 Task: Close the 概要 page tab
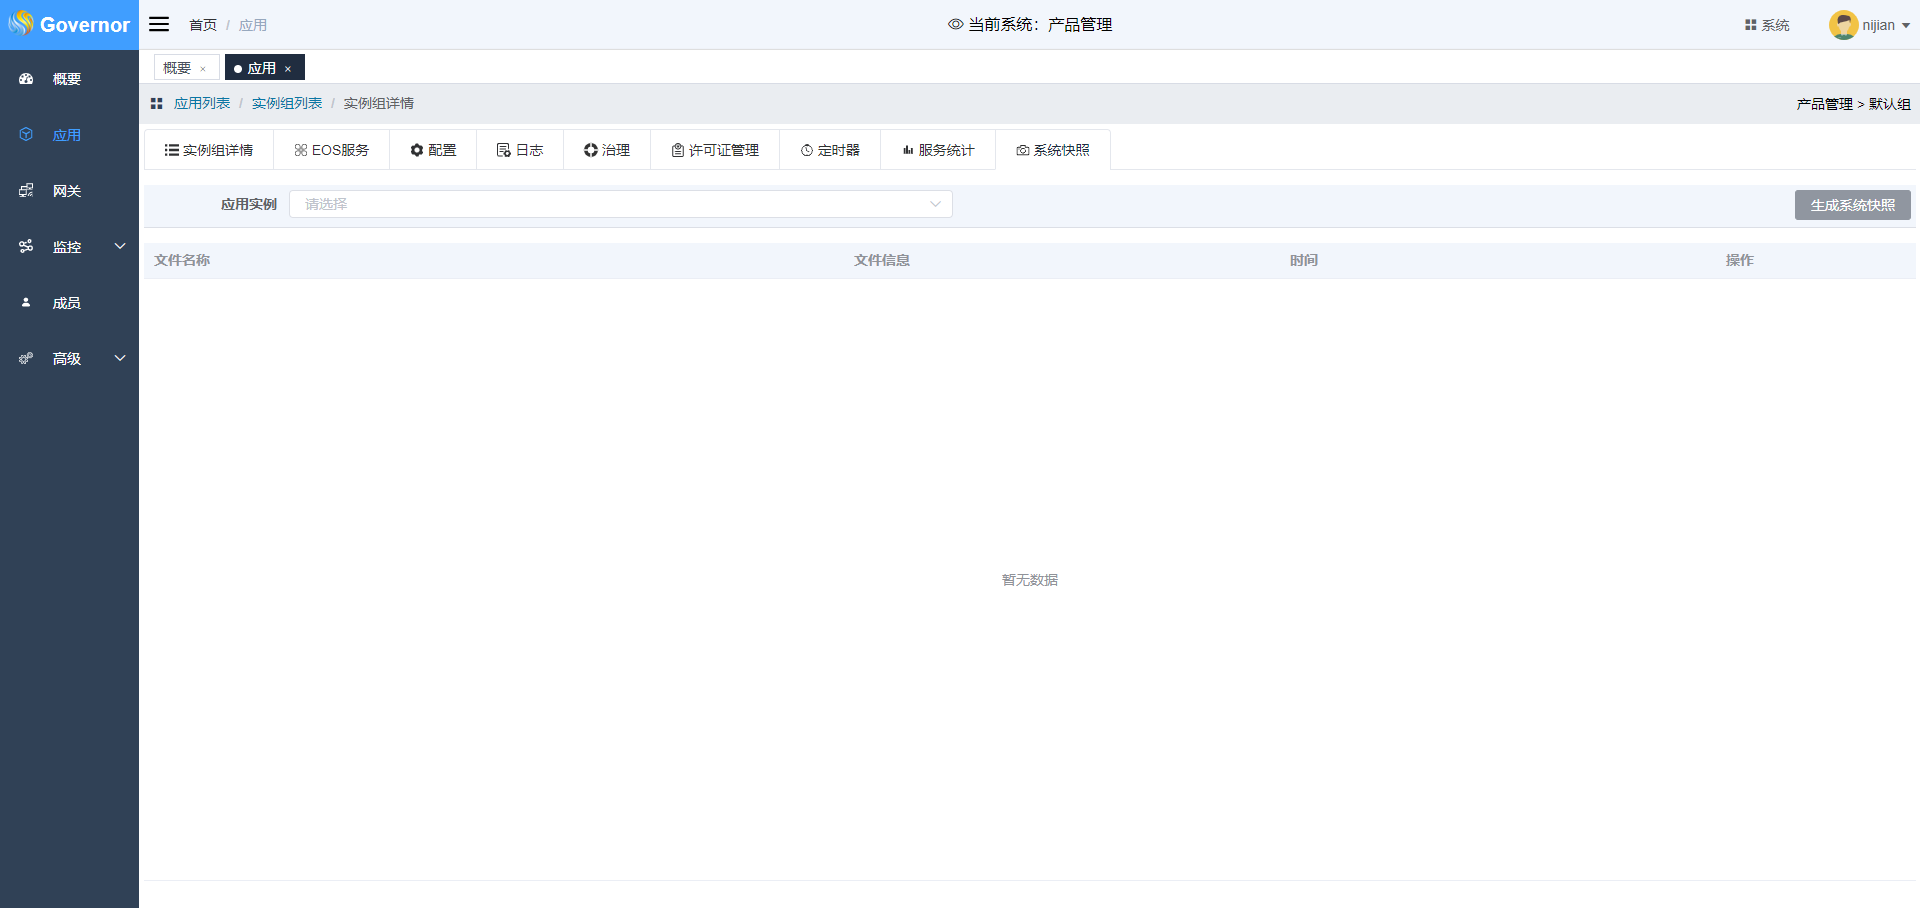click(x=203, y=69)
